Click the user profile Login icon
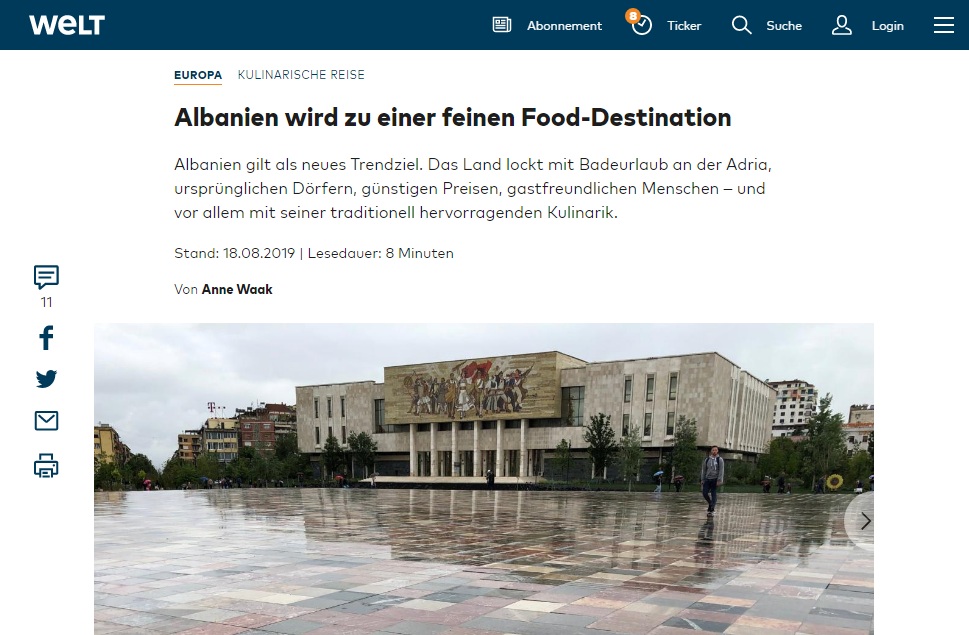The image size is (969, 635). tap(842, 25)
